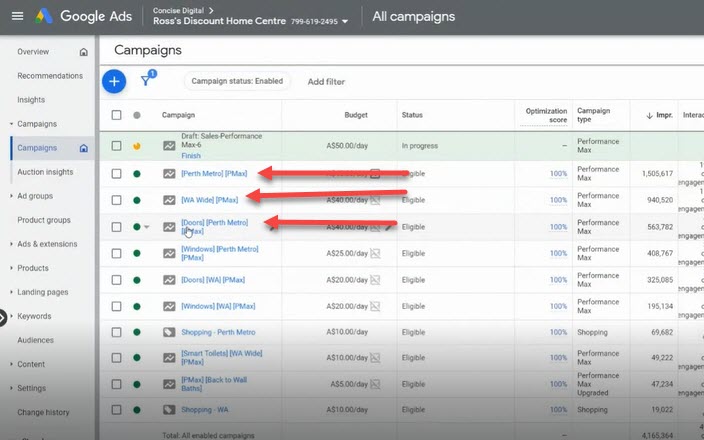Click budget chart icon for [PMax] [Back to Wall Baths]
Screen dimensions: 704x440
tap(375, 384)
